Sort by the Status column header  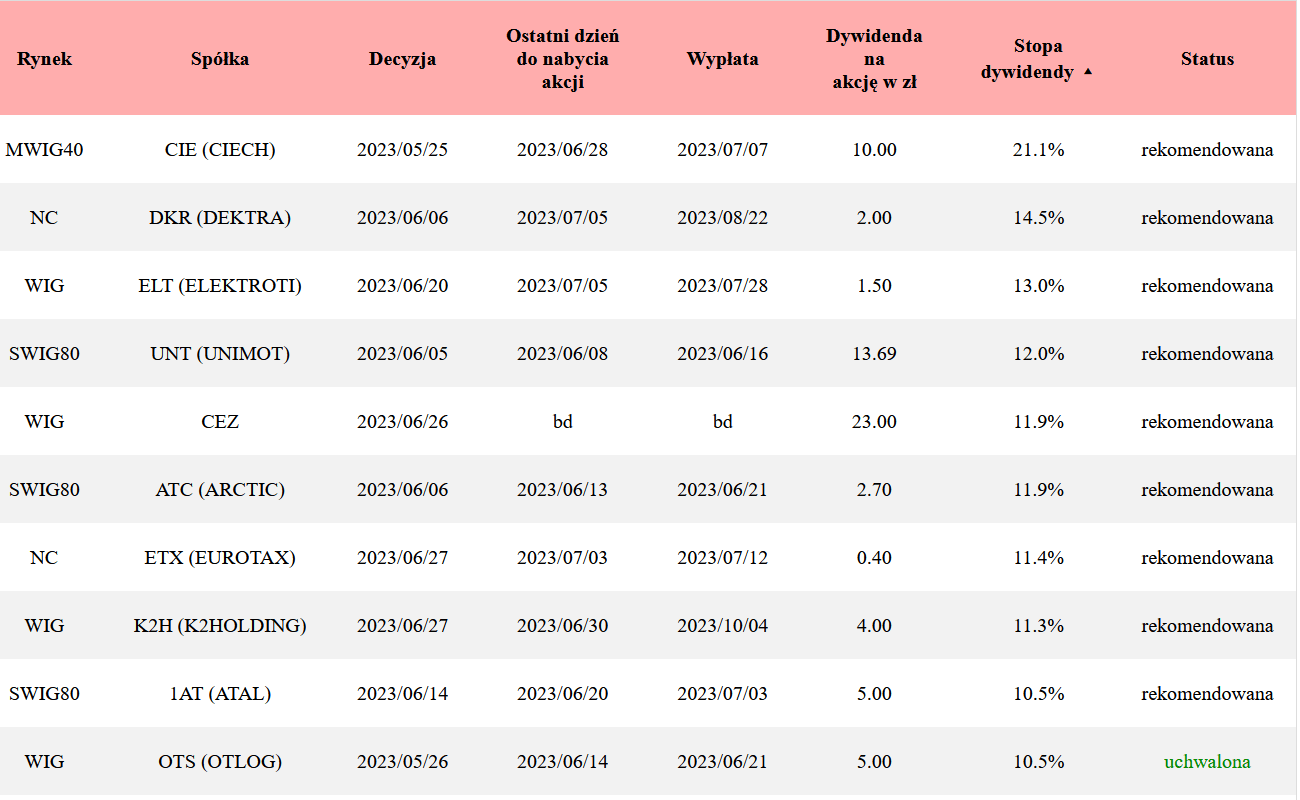pyautogui.click(x=1207, y=59)
